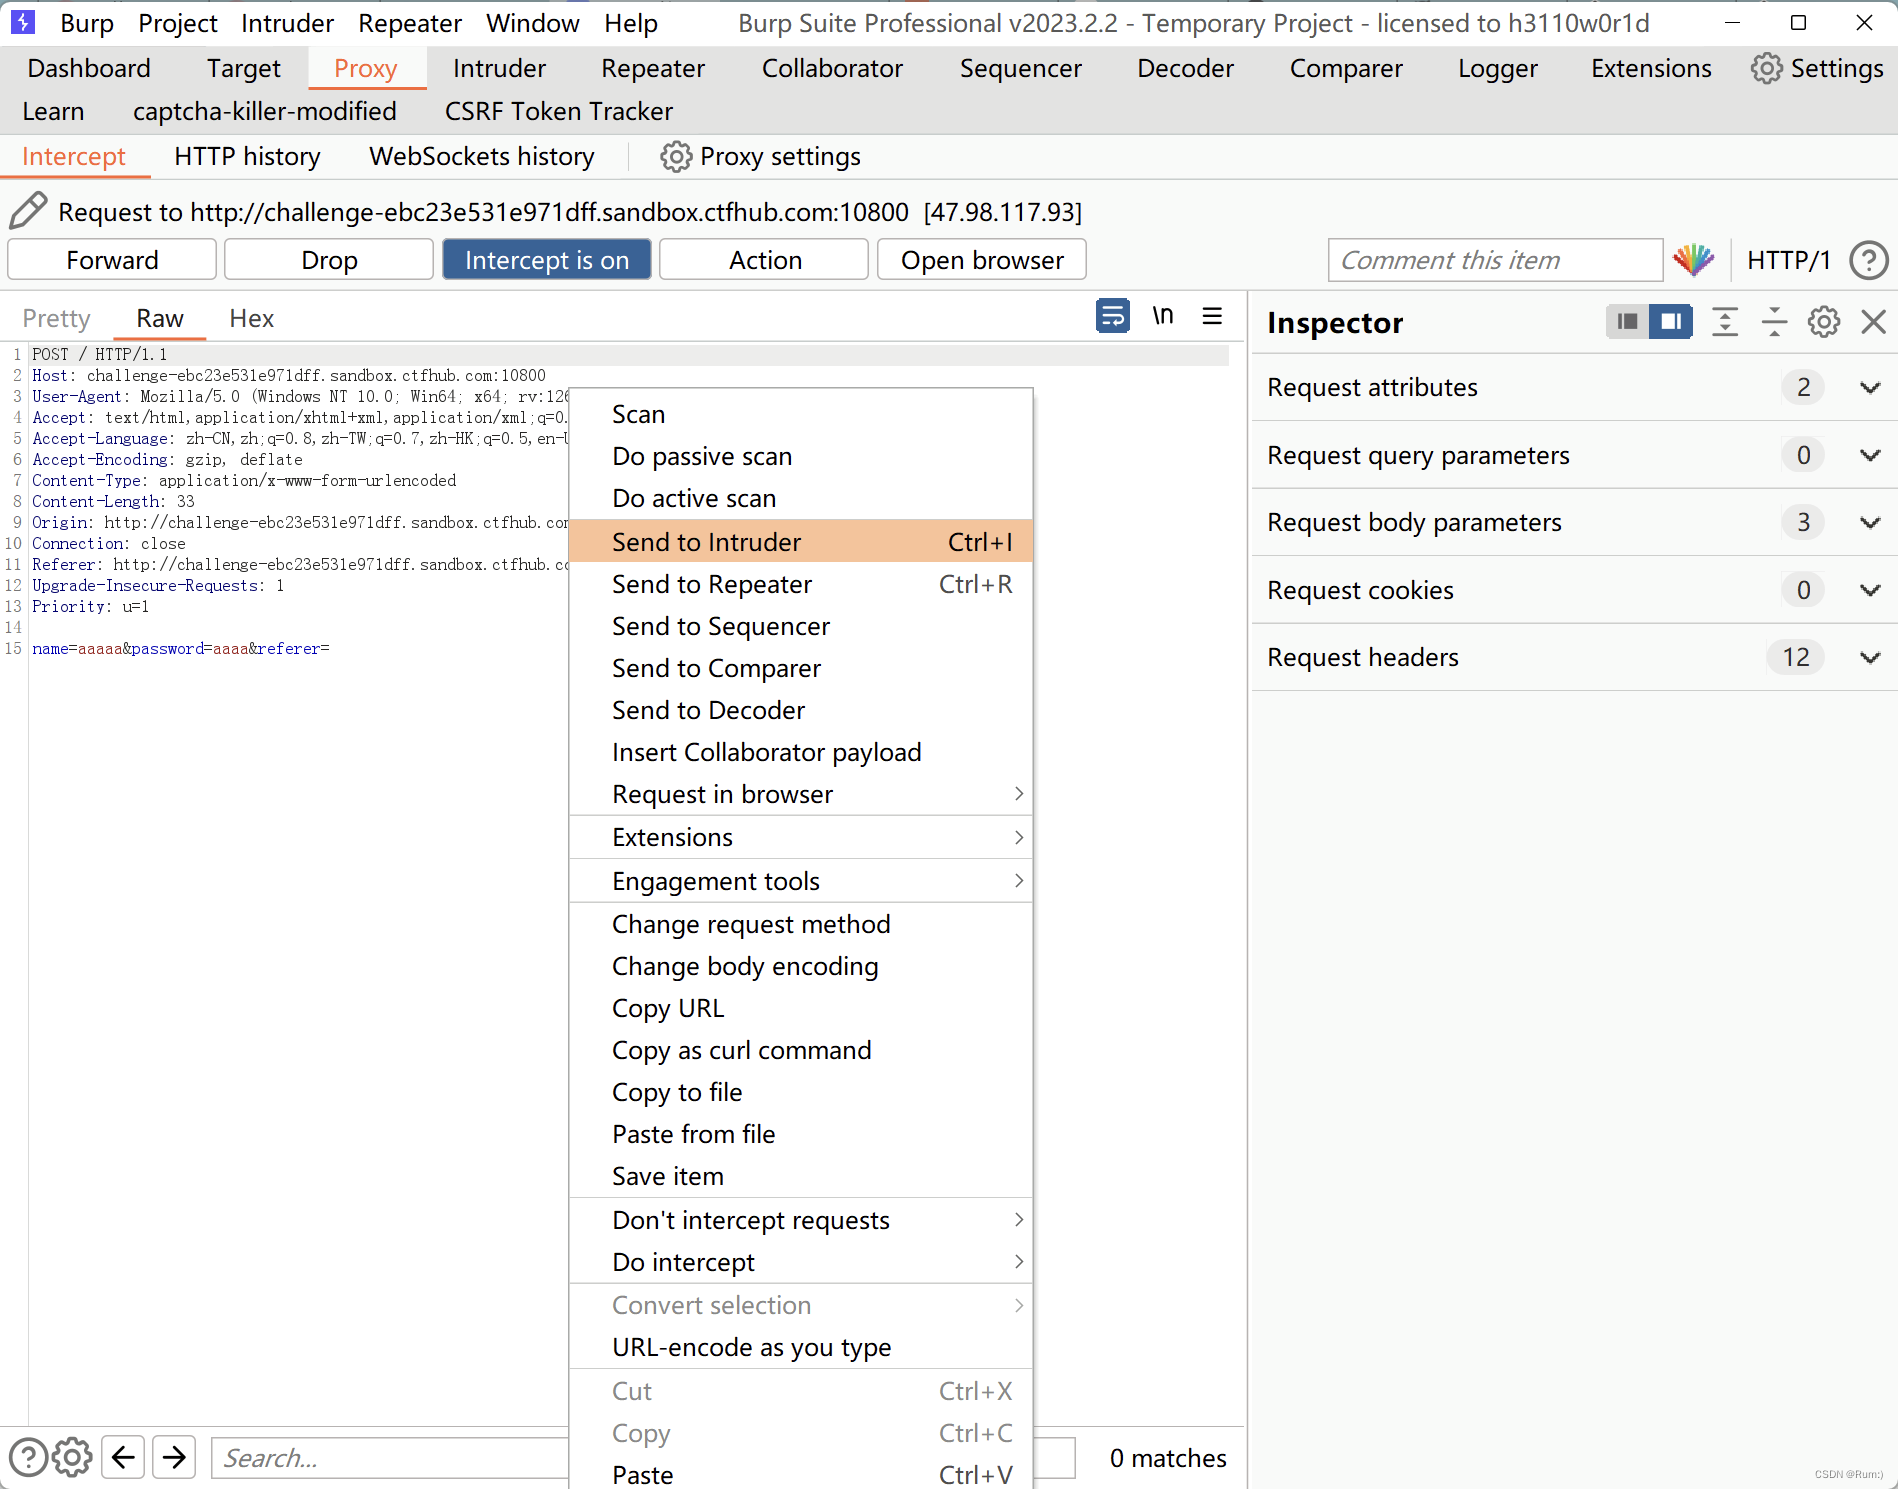Choose Save item from context menu
1898x1489 pixels.
[801, 1176]
